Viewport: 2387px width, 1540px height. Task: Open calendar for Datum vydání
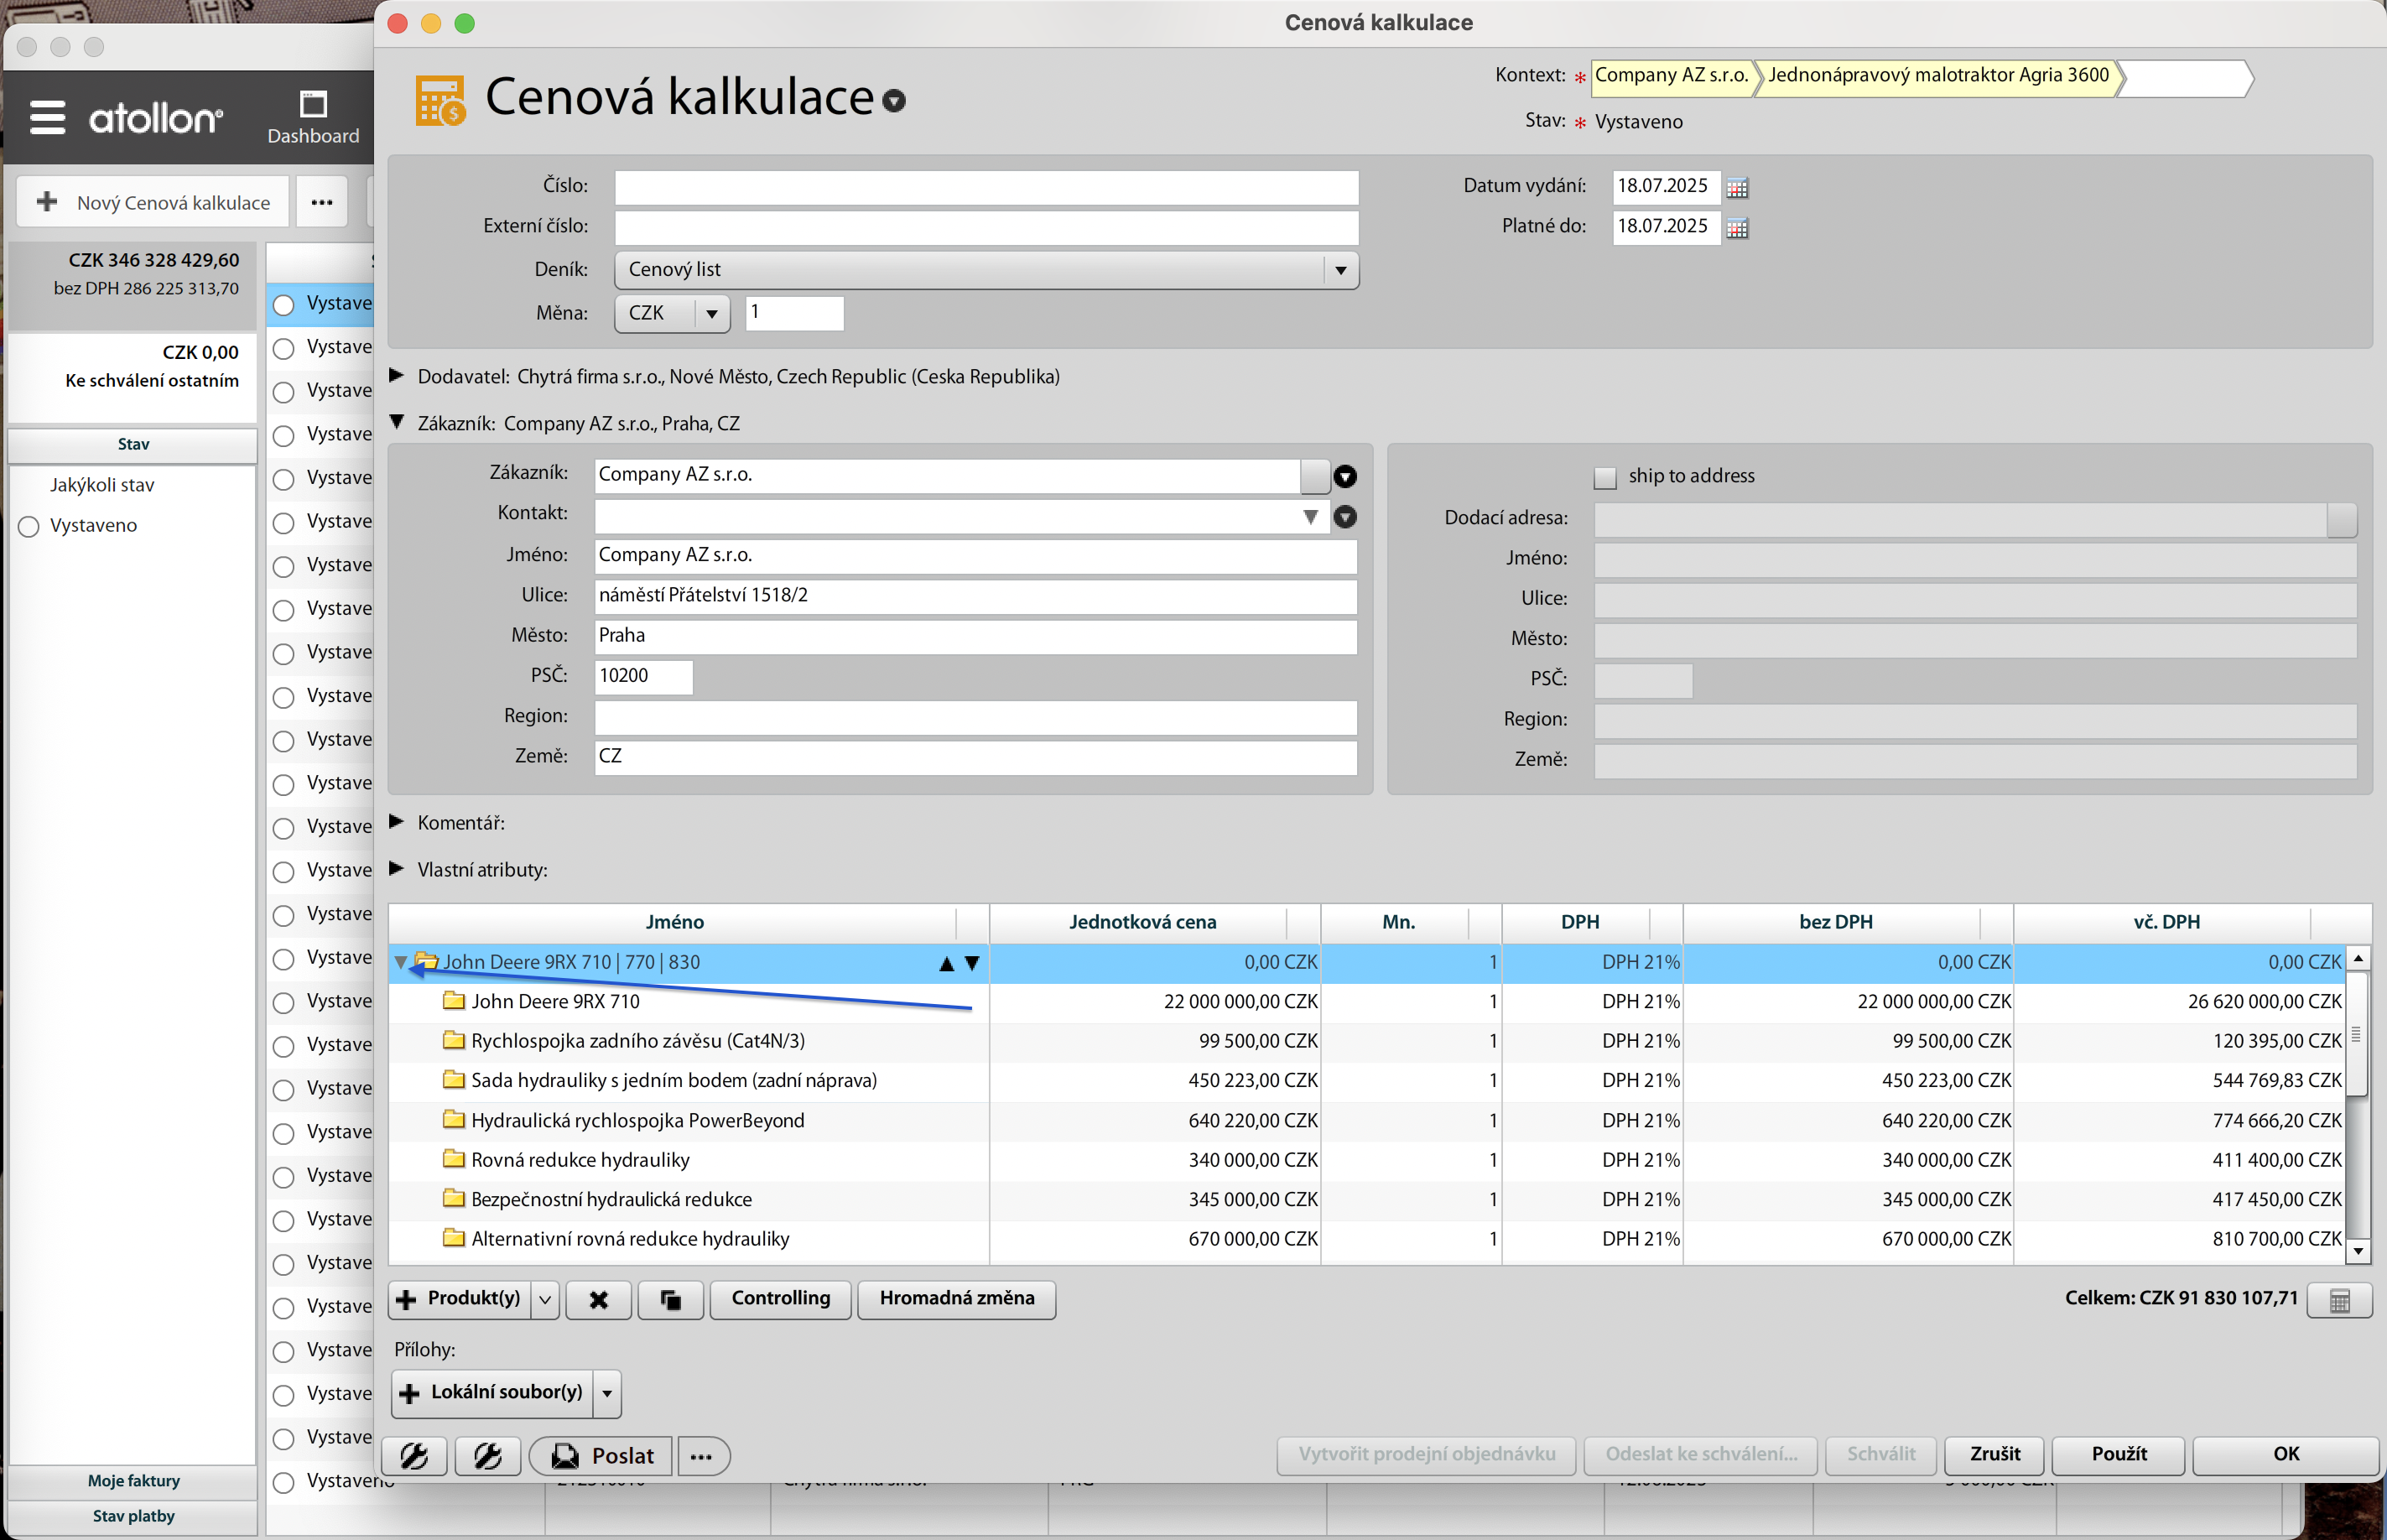(1737, 187)
